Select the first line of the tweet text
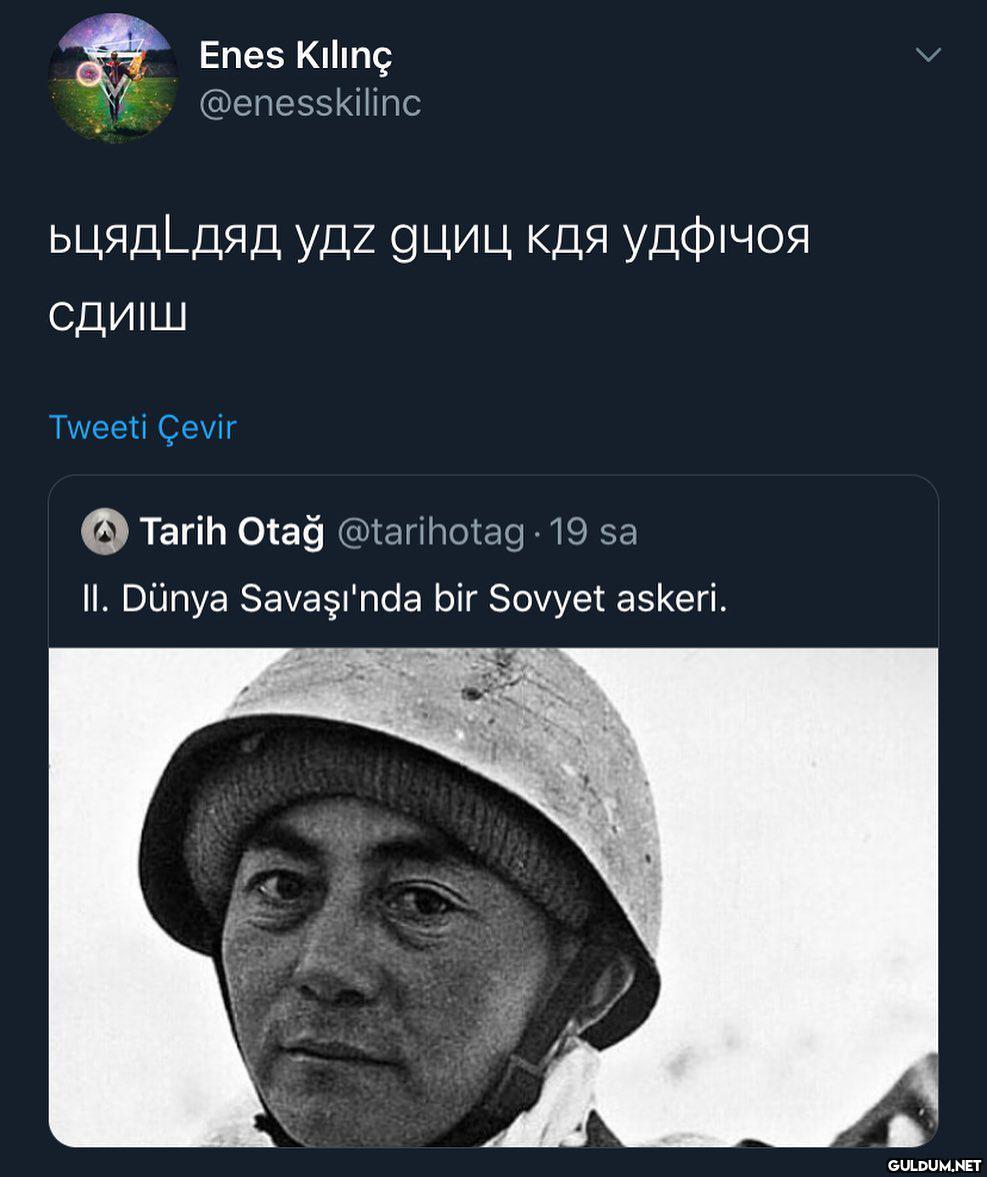987x1177 pixels. point(429,240)
